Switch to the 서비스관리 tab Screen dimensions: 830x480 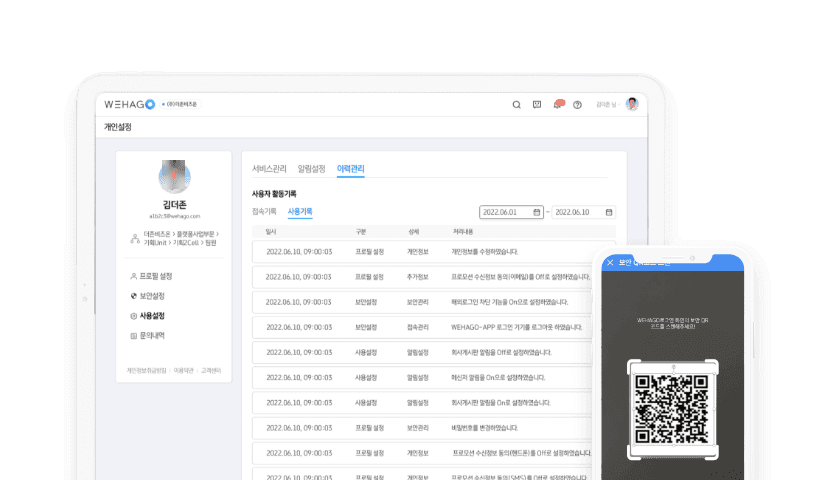click(269, 169)
